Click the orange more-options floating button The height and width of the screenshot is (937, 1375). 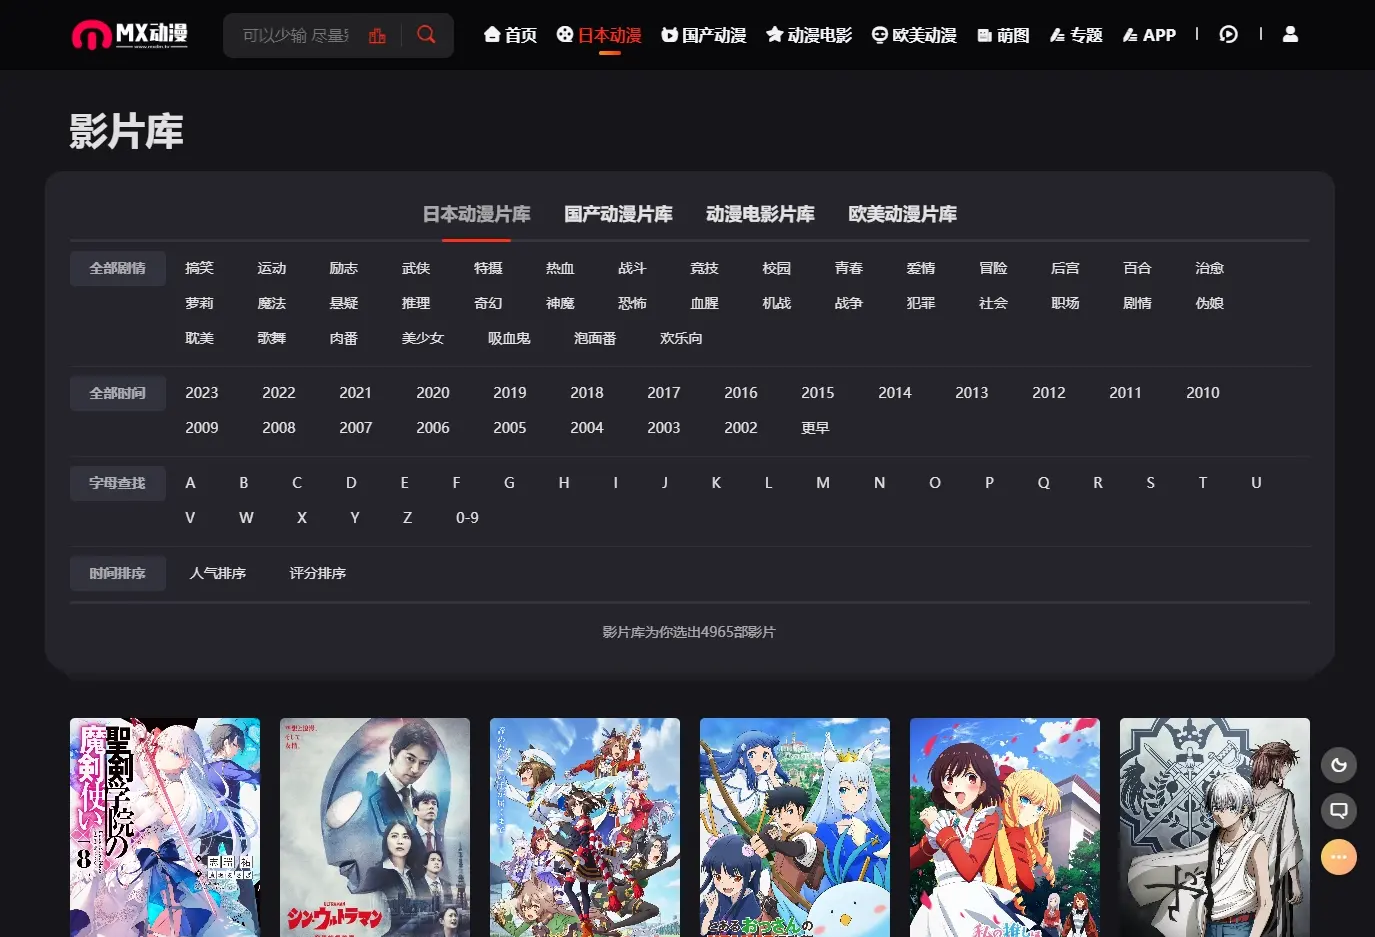point(1338,857)
